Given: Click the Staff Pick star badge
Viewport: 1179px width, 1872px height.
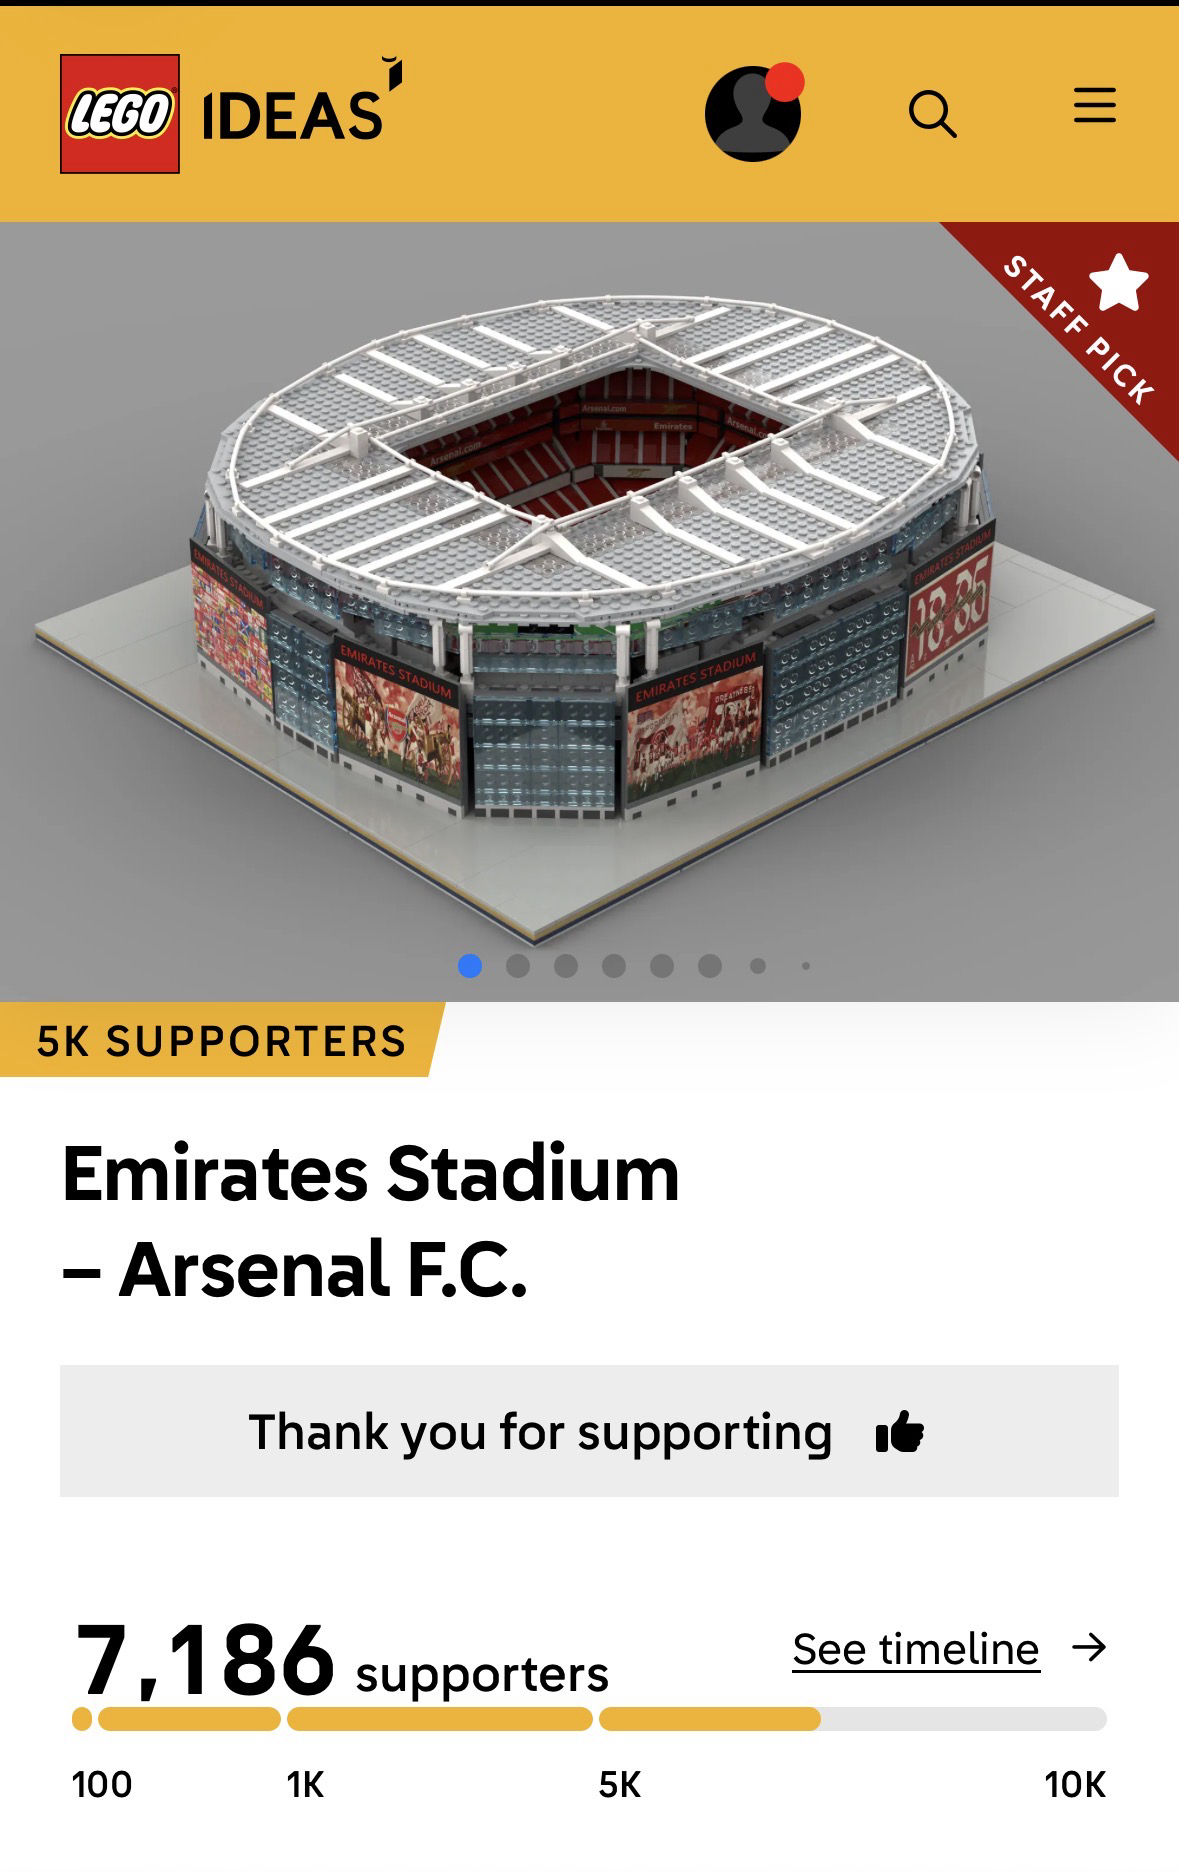Looking at the screenshot, I should (x=1117, y=283).
